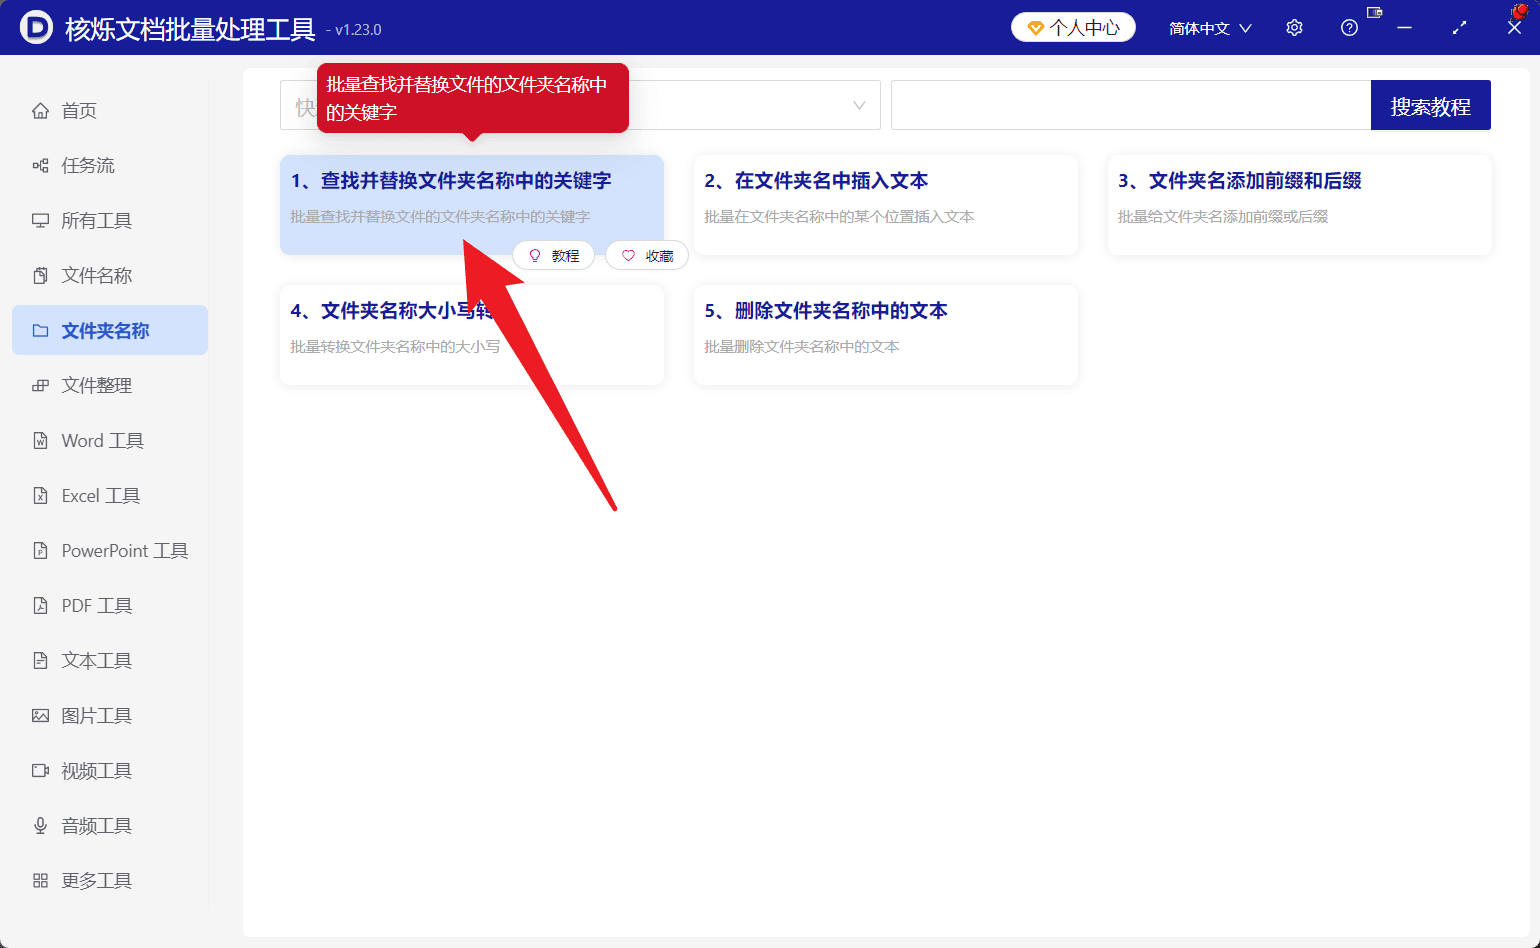Click the tutorial search input field
This screenshot has height=948, width=1540.
click(1131, 105)
